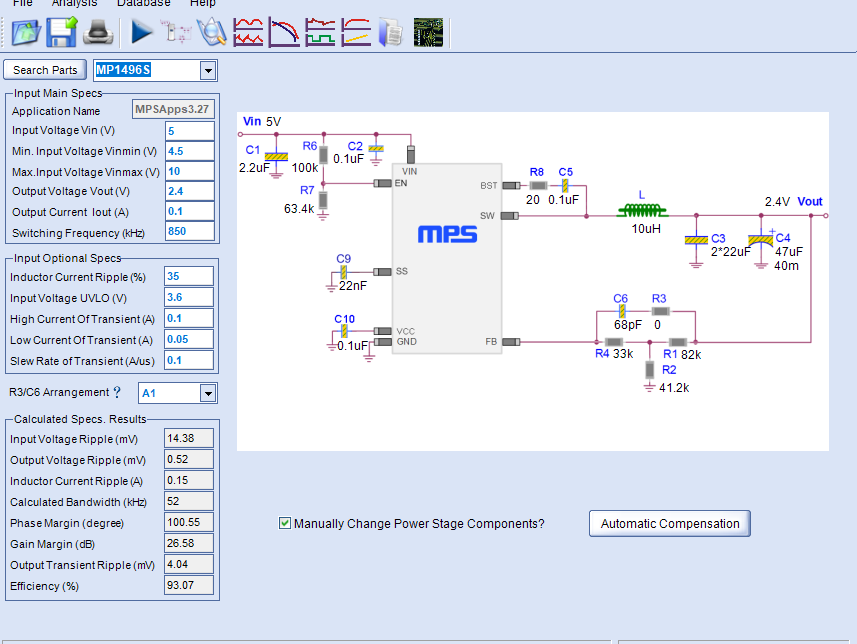Uncheck Manually Change Power Stage Components
The height and width of the screenshot is (644, 857).
point(285,523)
